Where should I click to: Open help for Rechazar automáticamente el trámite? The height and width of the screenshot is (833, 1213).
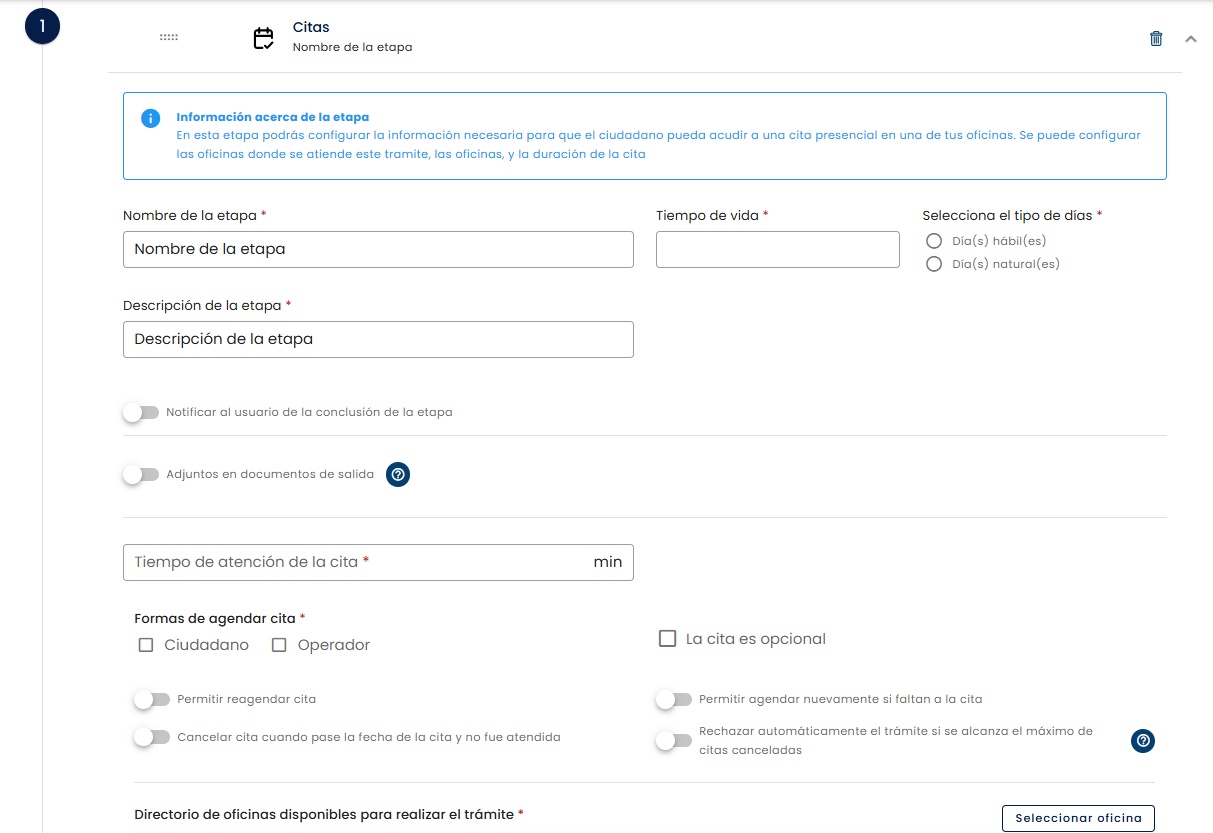(x=1143, y=741)
